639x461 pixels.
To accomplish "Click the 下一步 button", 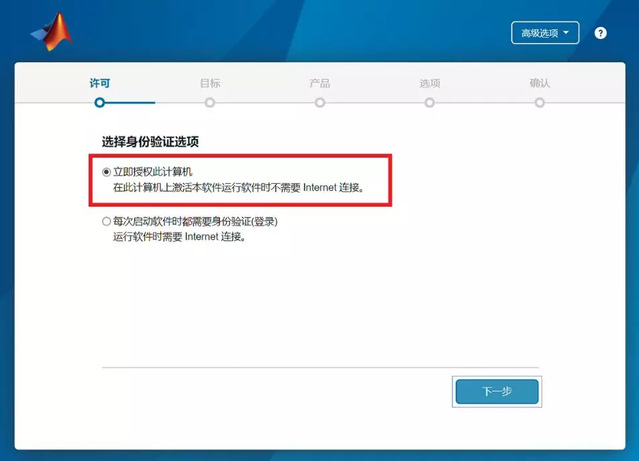I will [497, 392].
